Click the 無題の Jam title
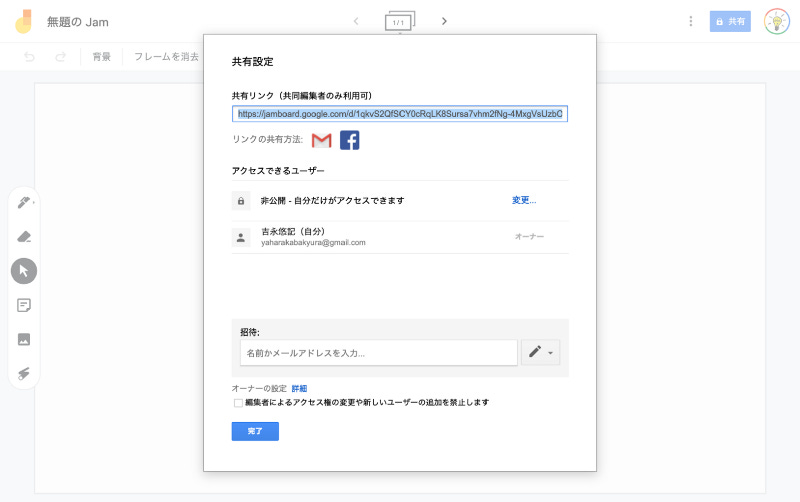This screenshot has height=502, width=800. click(x=78, y=22)
